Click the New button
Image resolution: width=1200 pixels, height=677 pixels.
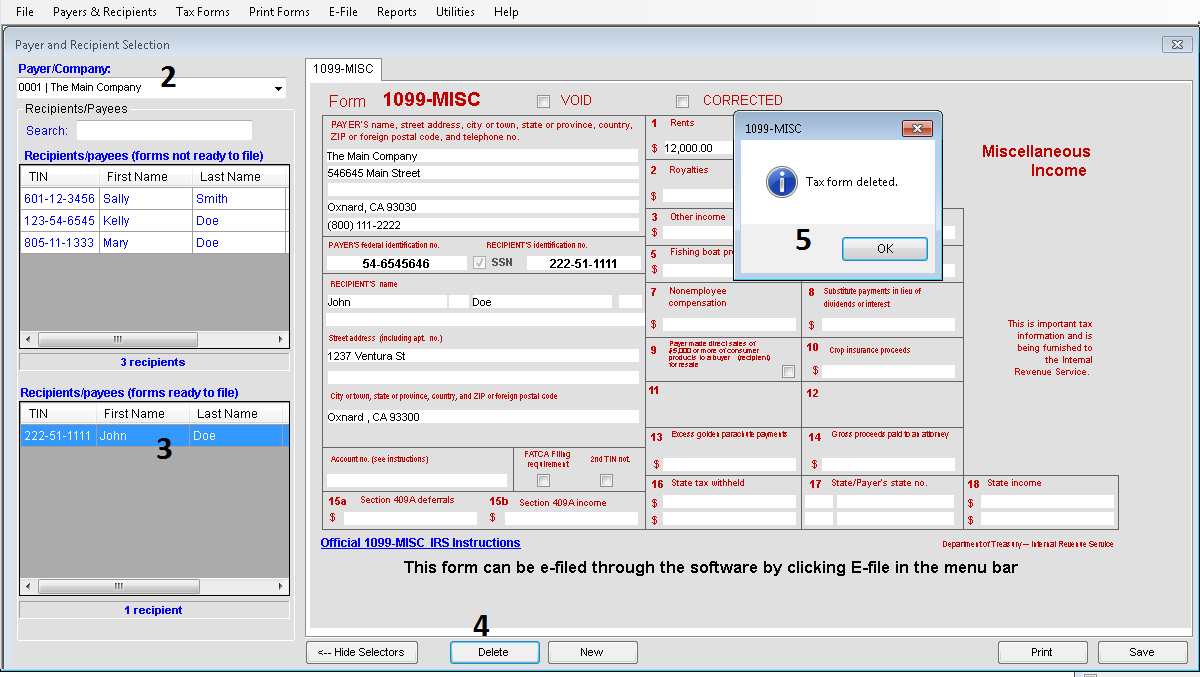592,652
